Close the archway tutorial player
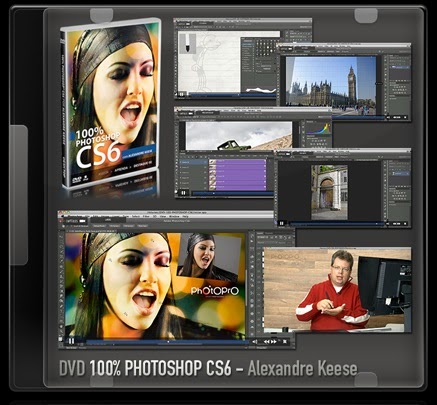The height and width of the screenshot is (405, 437). coord(405,224)
